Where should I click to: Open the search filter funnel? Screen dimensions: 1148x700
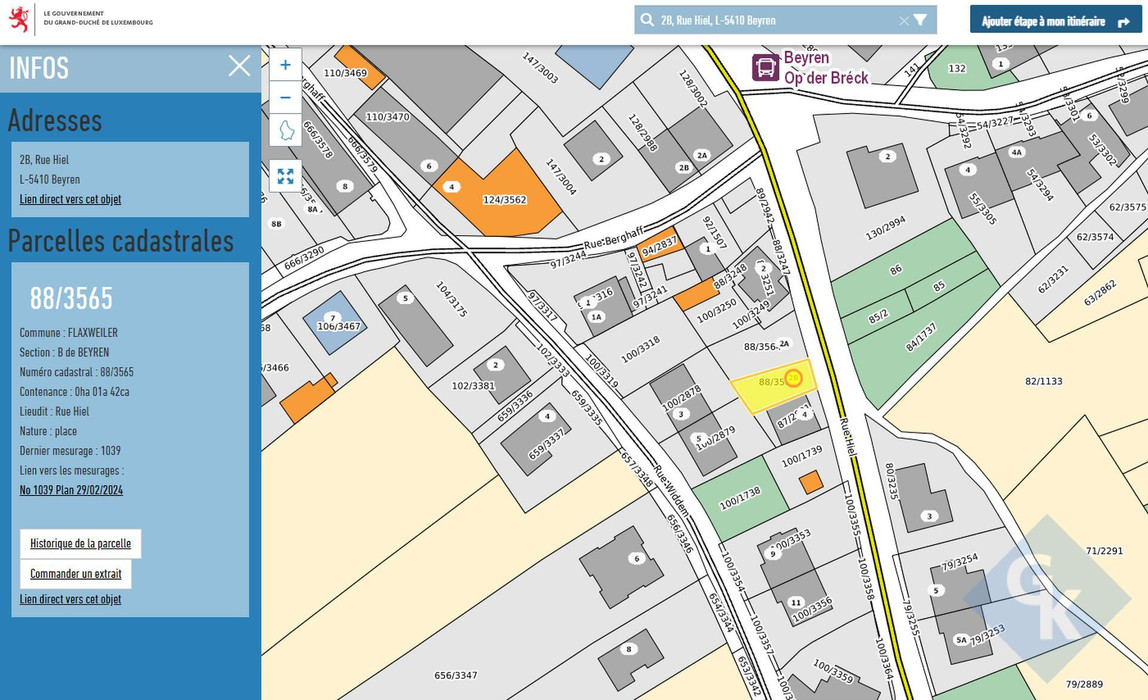pyautogui.click(x=921, y=20)
